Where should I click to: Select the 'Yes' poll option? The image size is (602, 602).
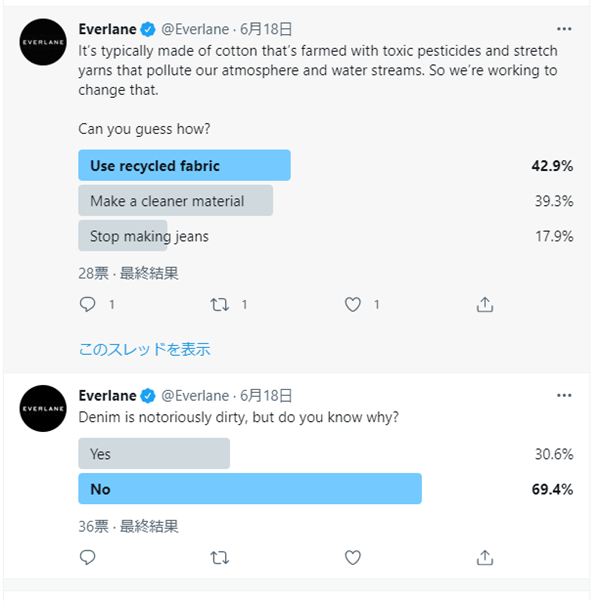point(154,454)
